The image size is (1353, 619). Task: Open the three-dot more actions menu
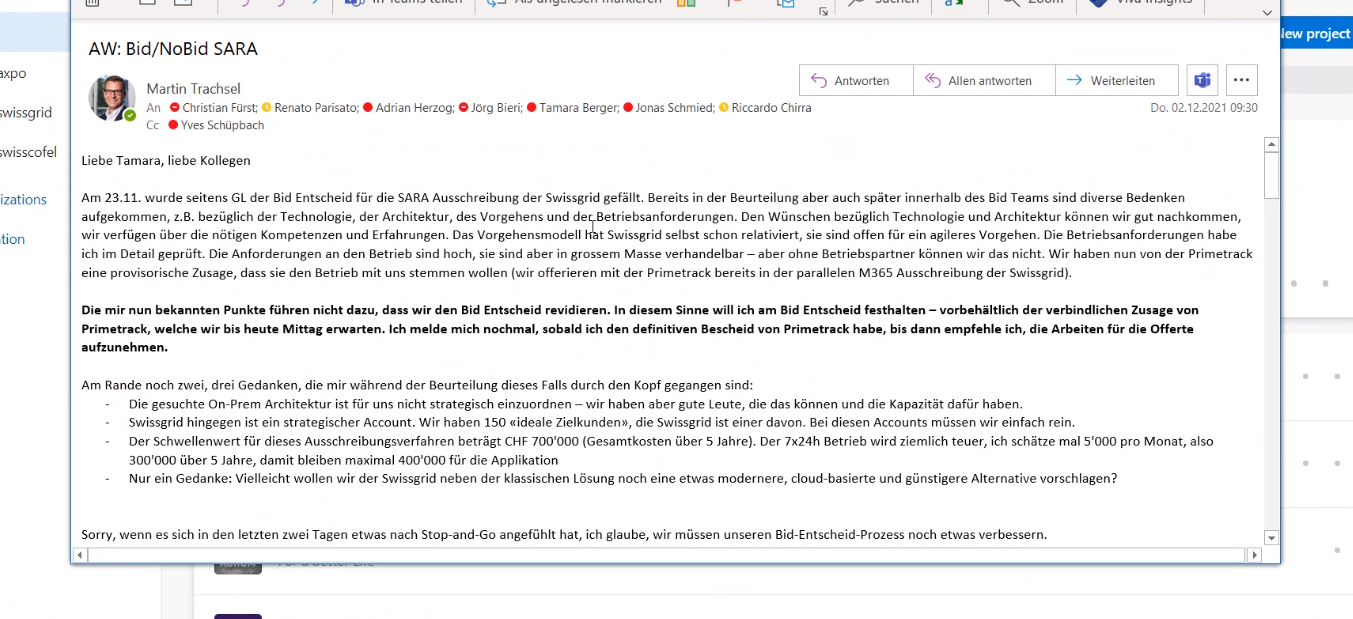pyautogui.click(x=1241, y=81)
